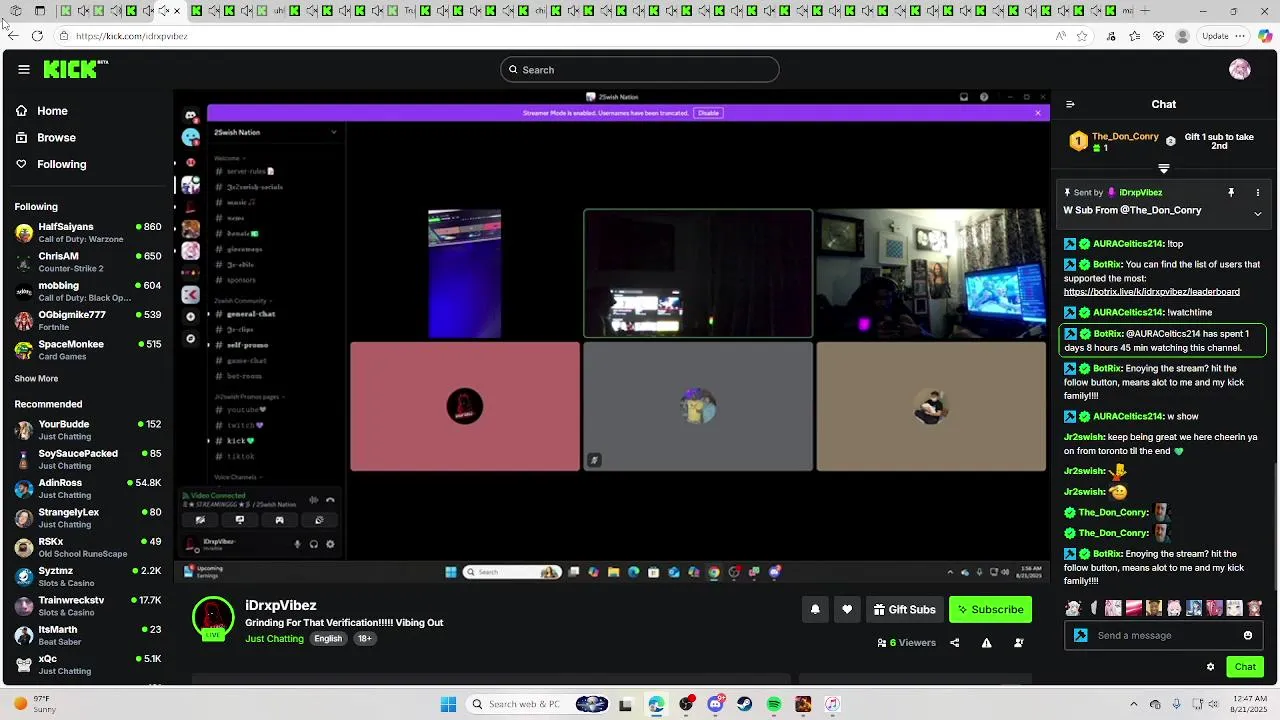The width and height of the screenshot is (1280, 720).
Task: Open the botrix leaderboard link in chat
Action: [x=1151, y=292]
